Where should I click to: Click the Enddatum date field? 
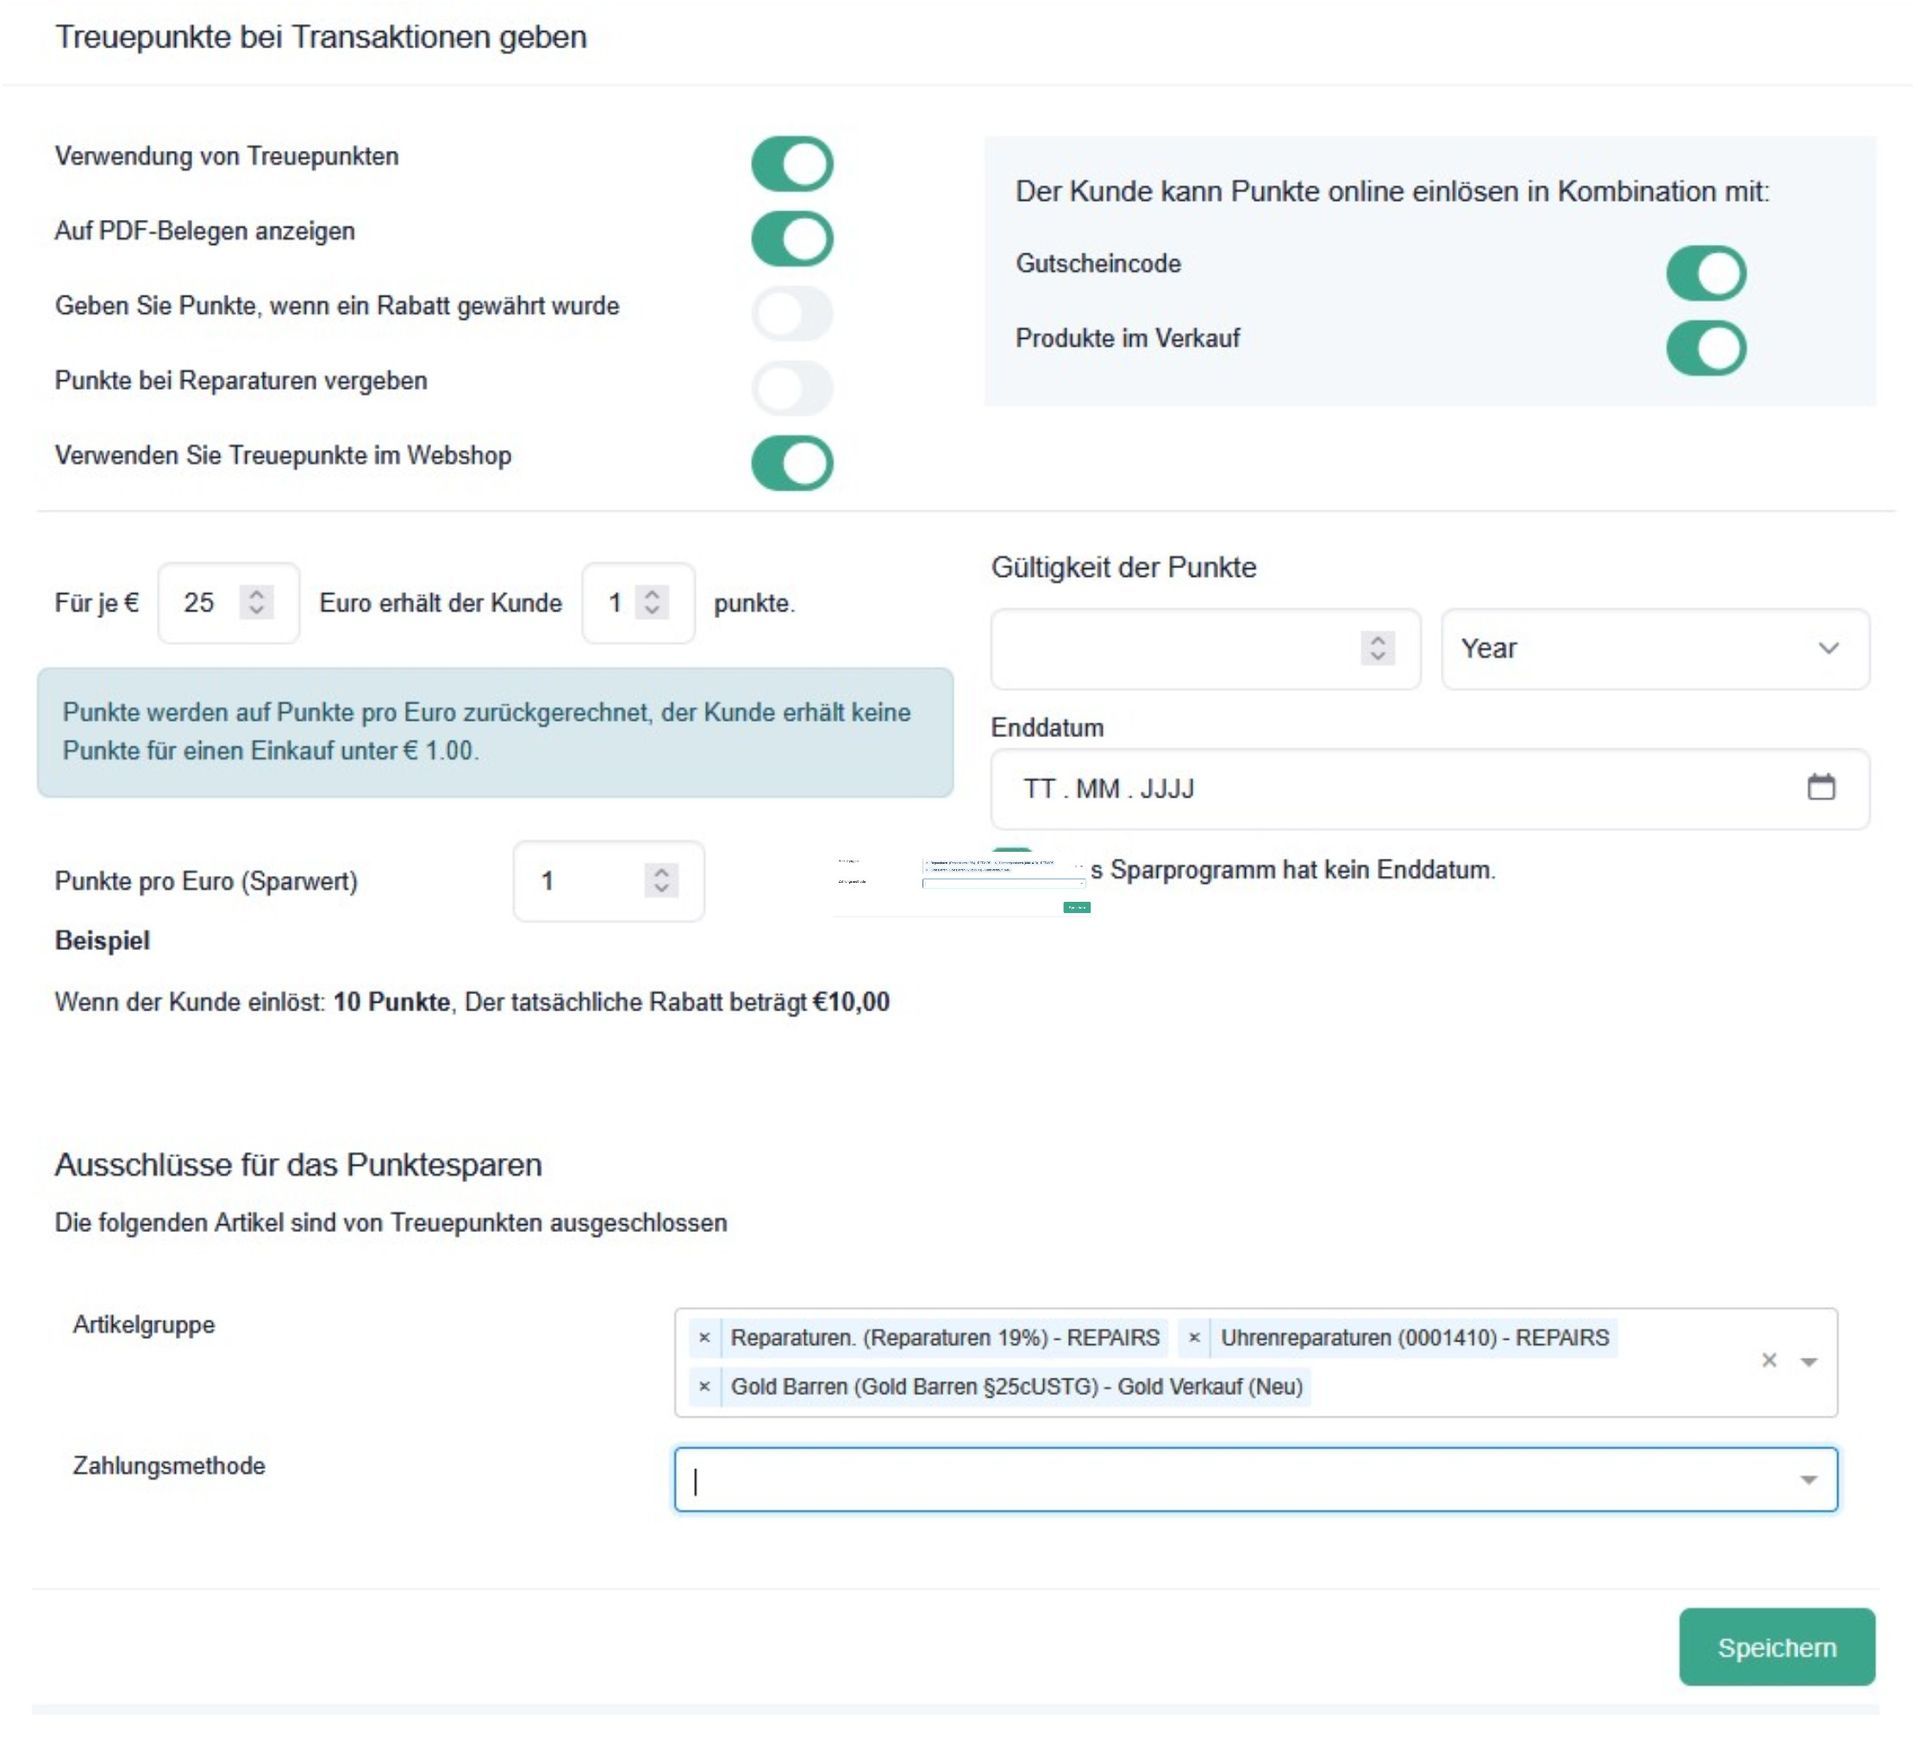pos(1430,789)
